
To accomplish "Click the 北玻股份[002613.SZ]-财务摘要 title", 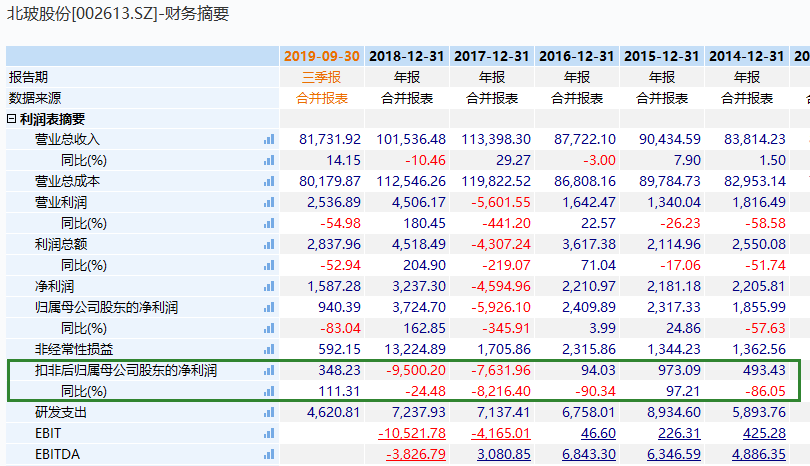I will tap(118, 13).
